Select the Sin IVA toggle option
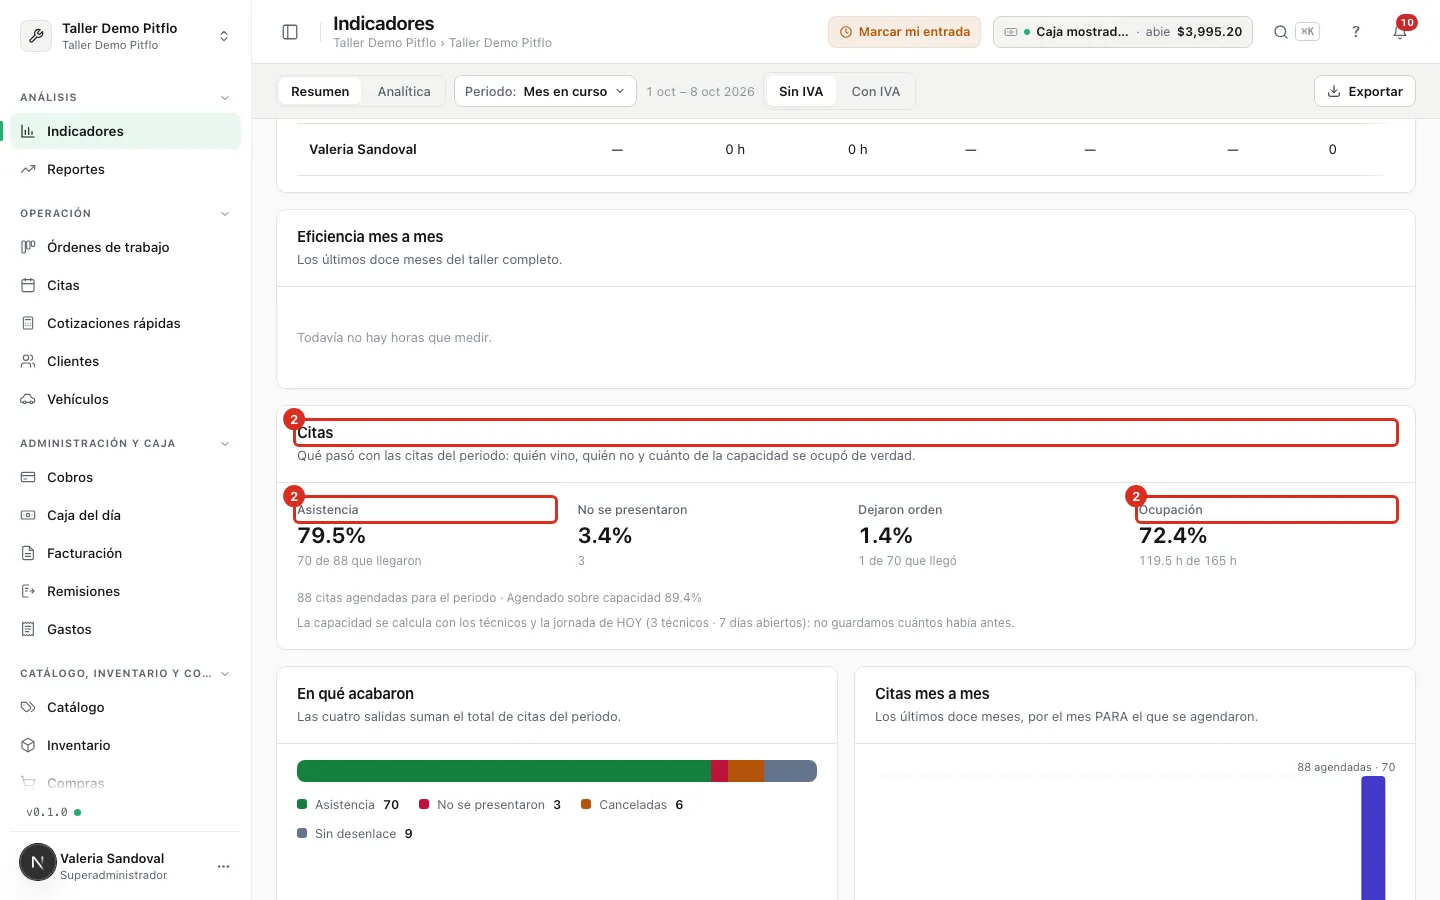Image resolution: width=1440 pixels, height=900 pixels. (801, 91)
